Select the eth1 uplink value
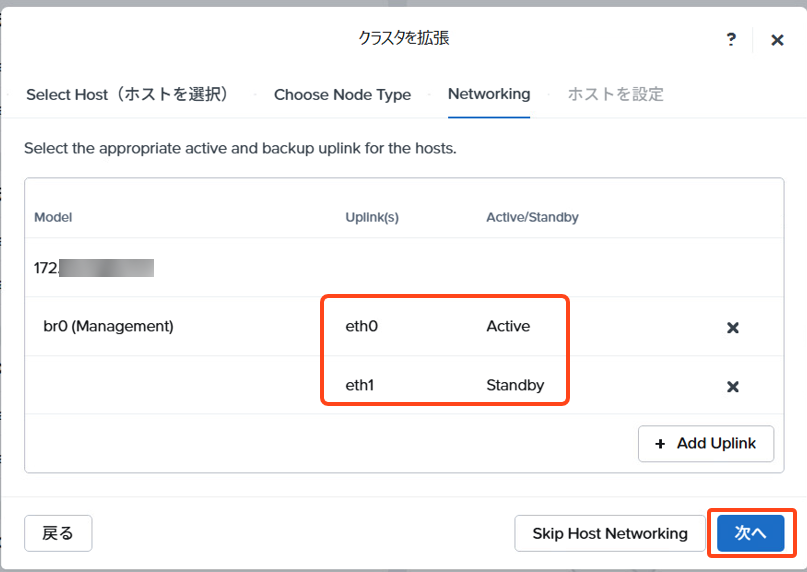The image size is (807, 572). tap(359, 385)
